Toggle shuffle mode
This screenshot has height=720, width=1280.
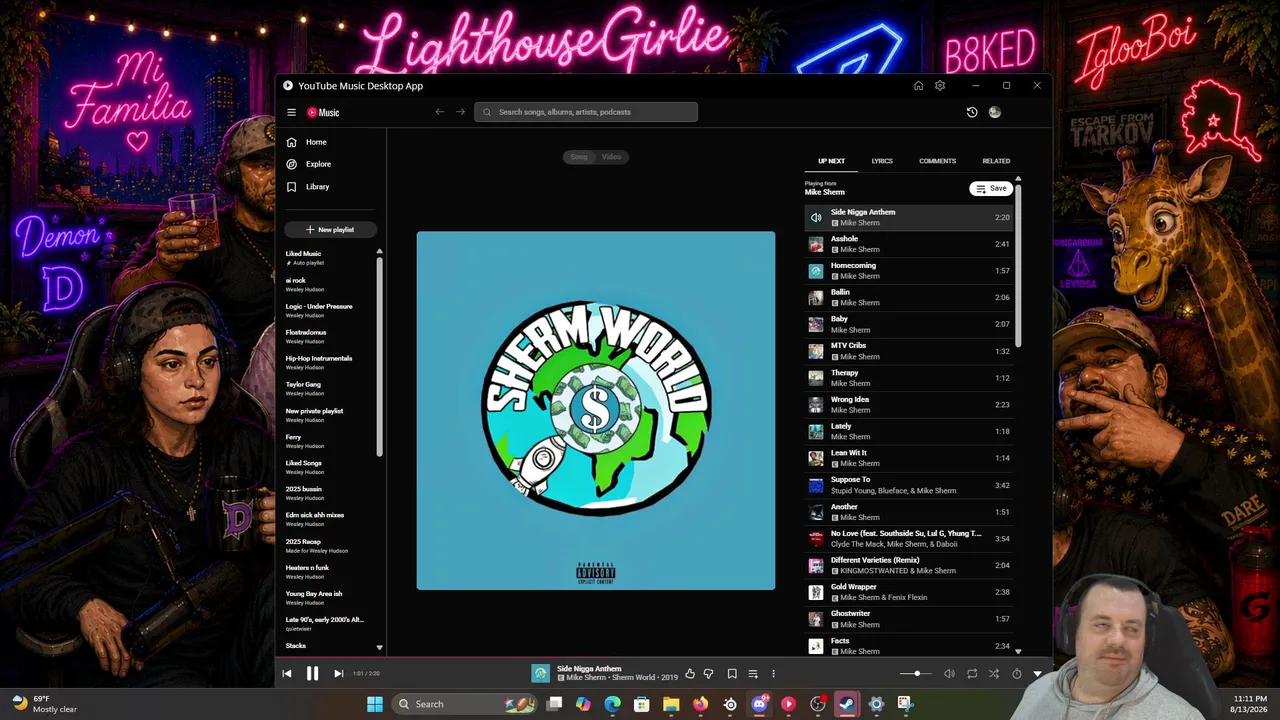pos(994,674)
